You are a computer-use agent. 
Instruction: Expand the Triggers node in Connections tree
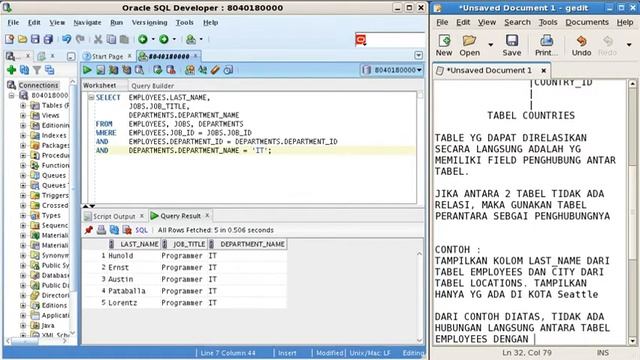tap(23, 196)
